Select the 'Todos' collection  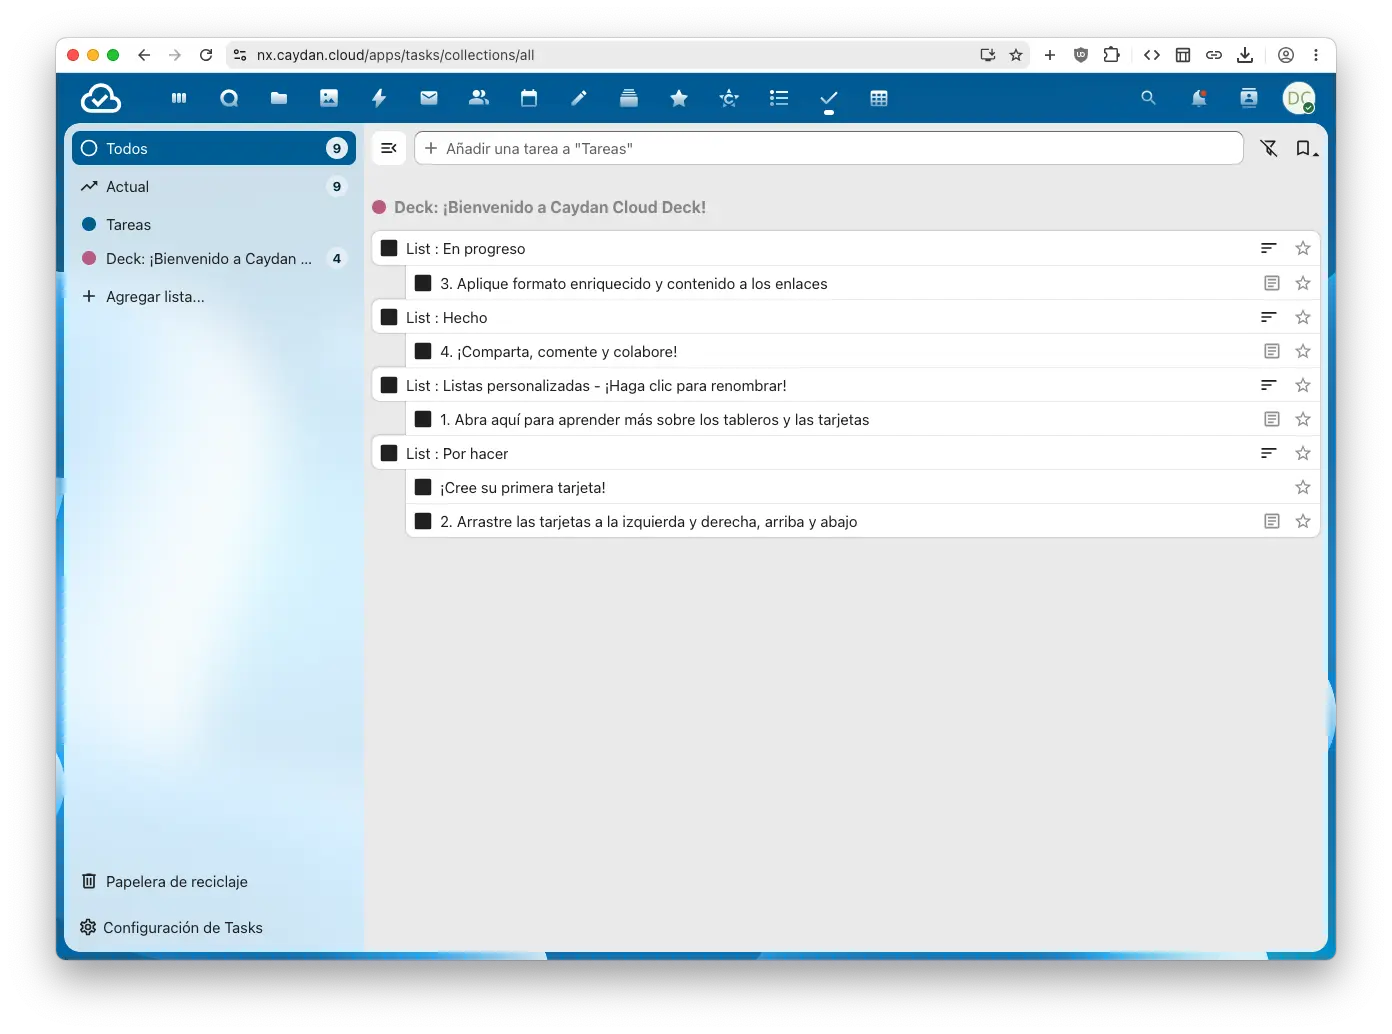214,148
